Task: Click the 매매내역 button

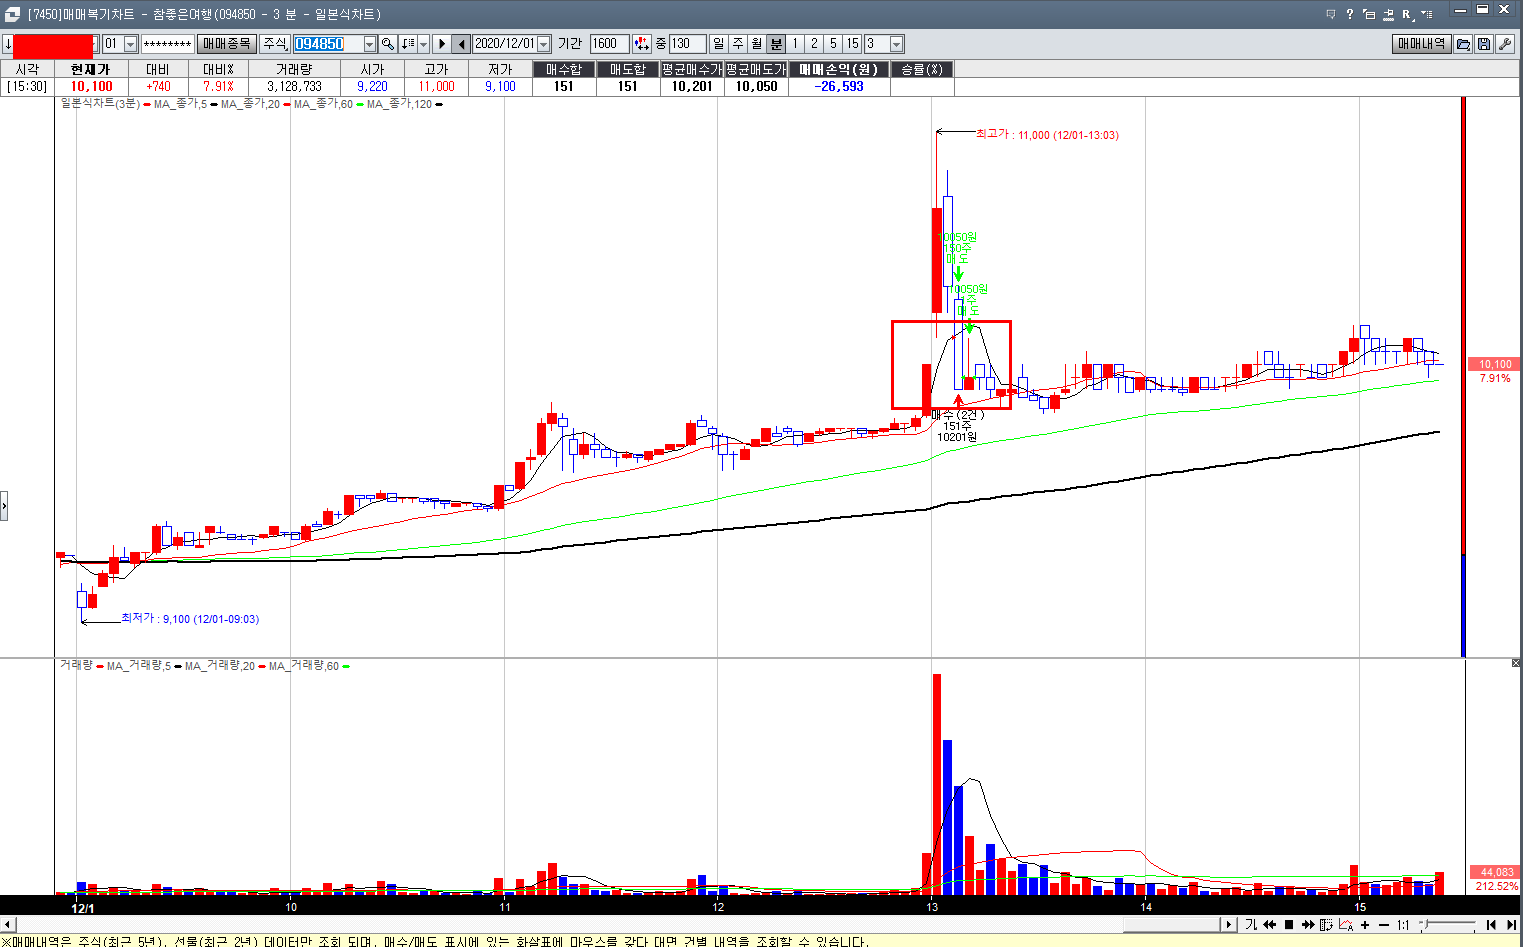Action: [x=1421, y=44]
